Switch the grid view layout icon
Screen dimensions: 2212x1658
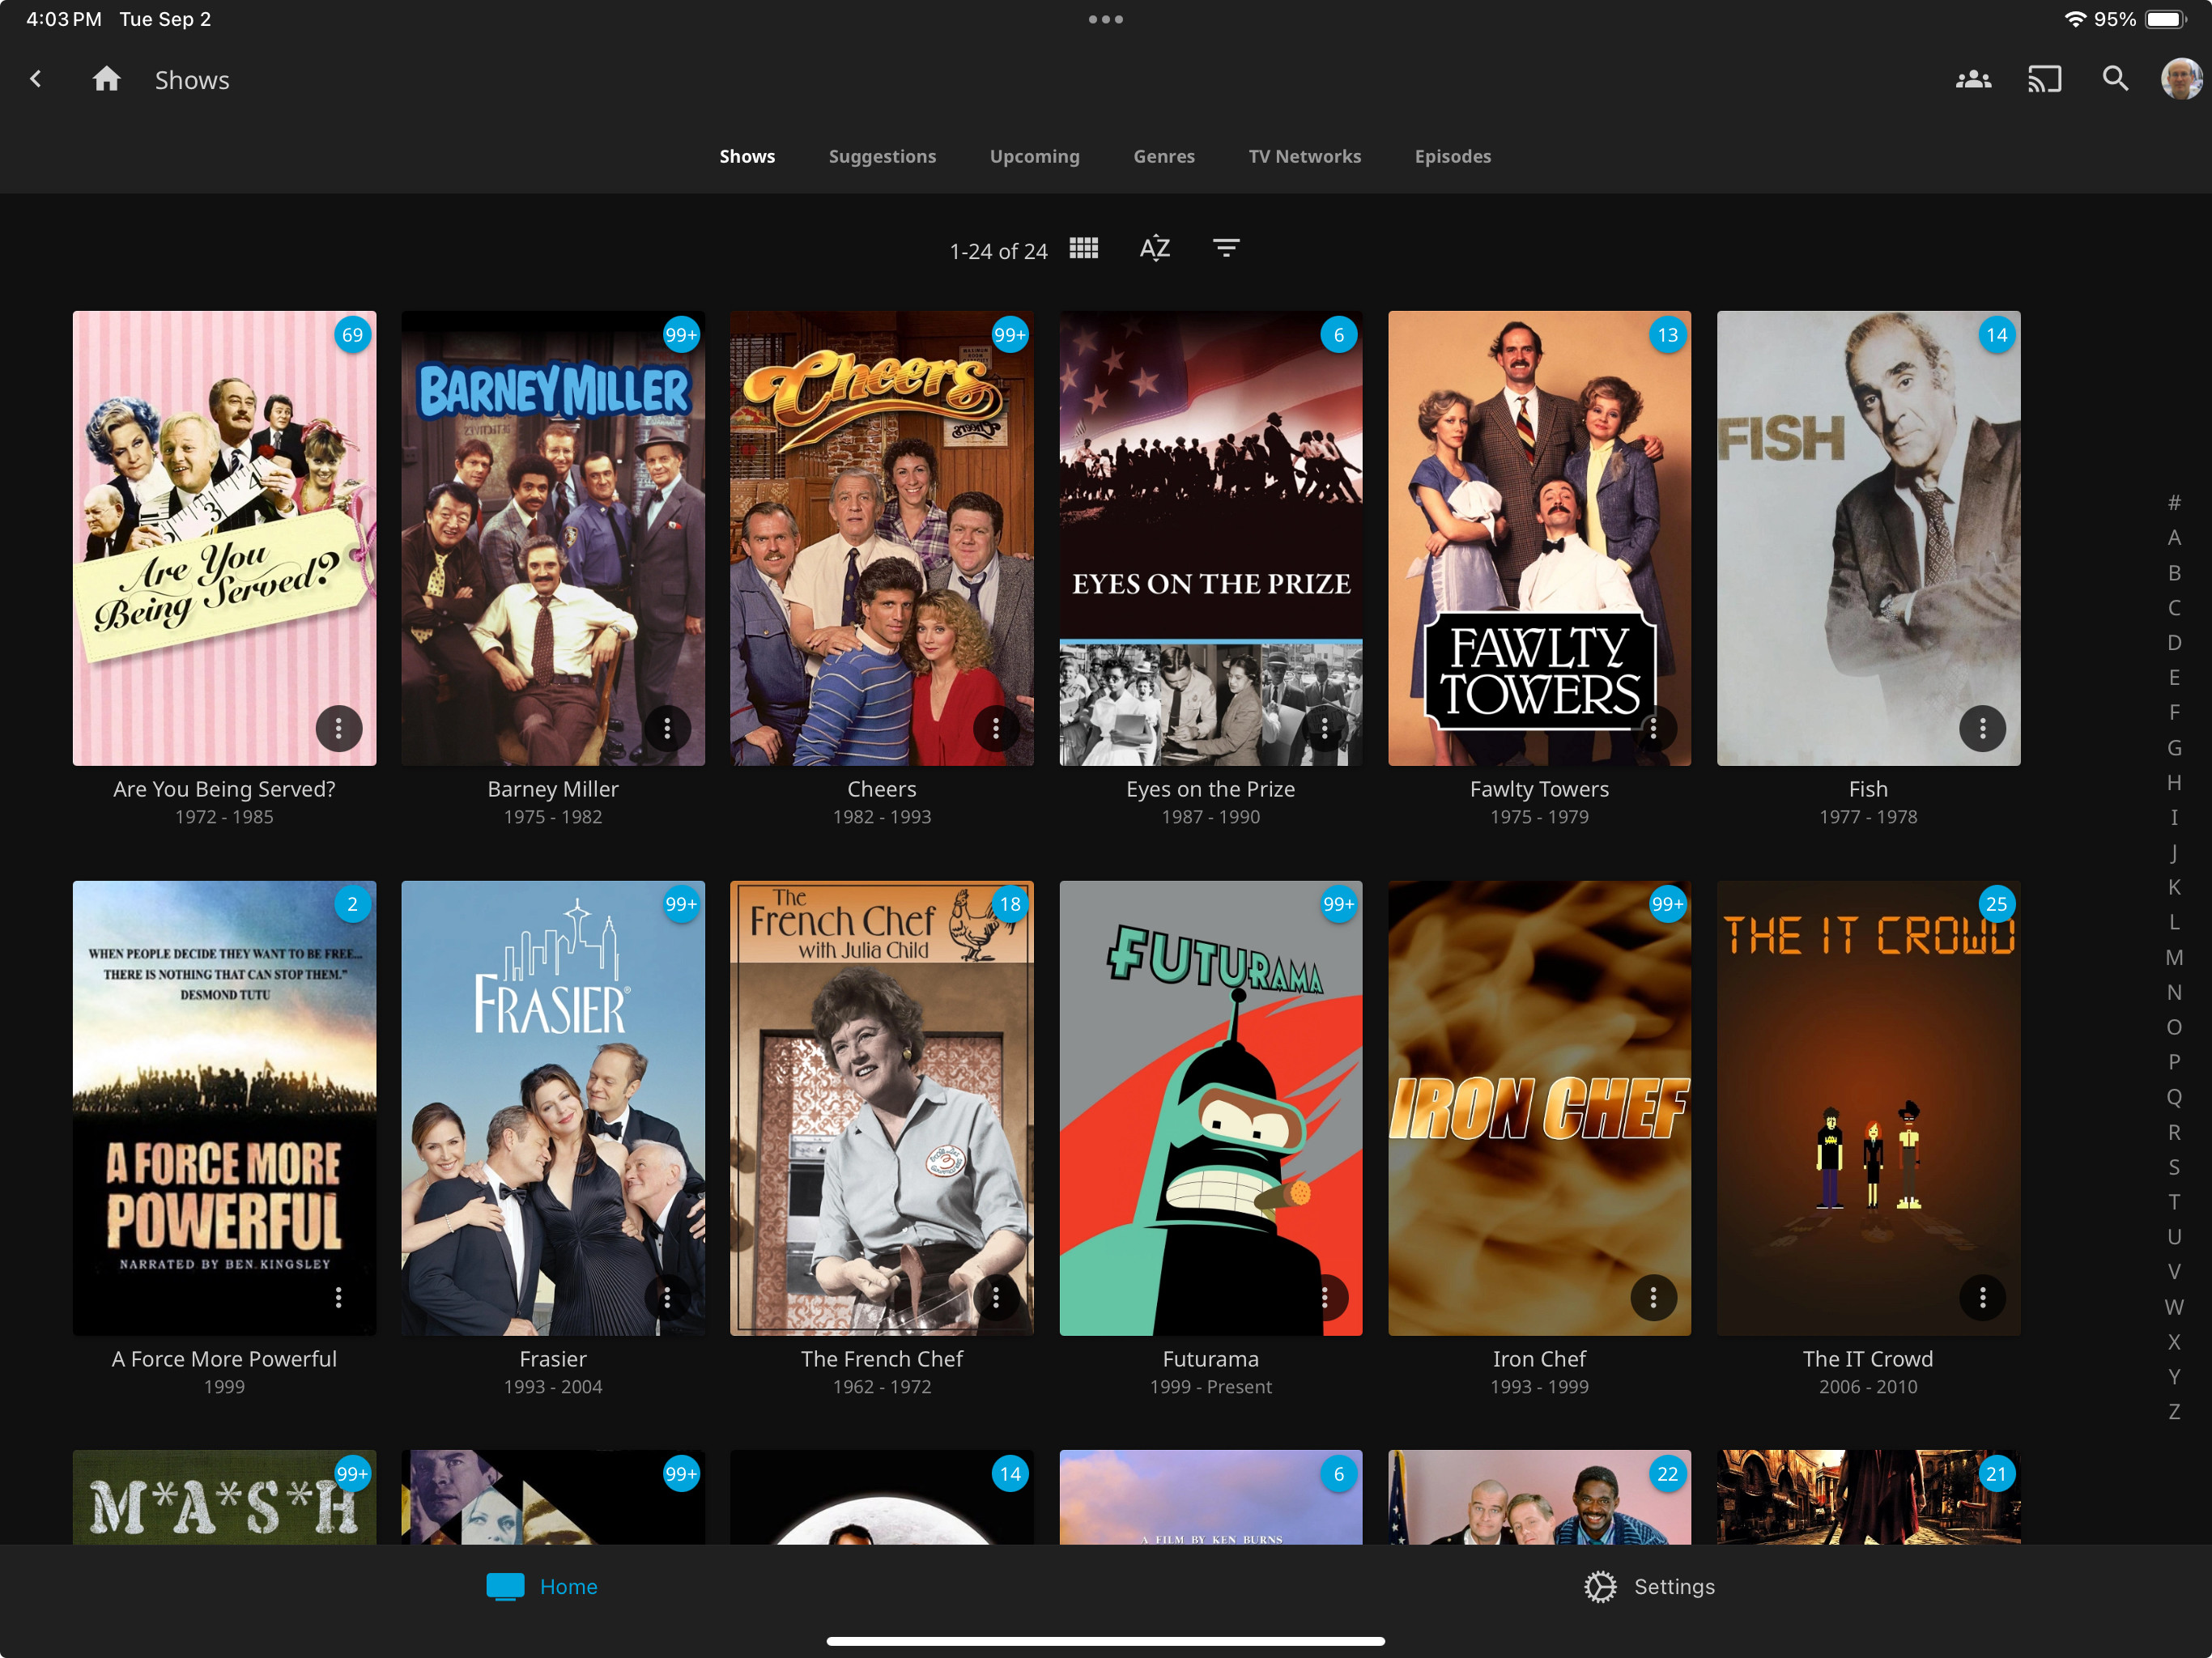click(x=1083, y=248)
